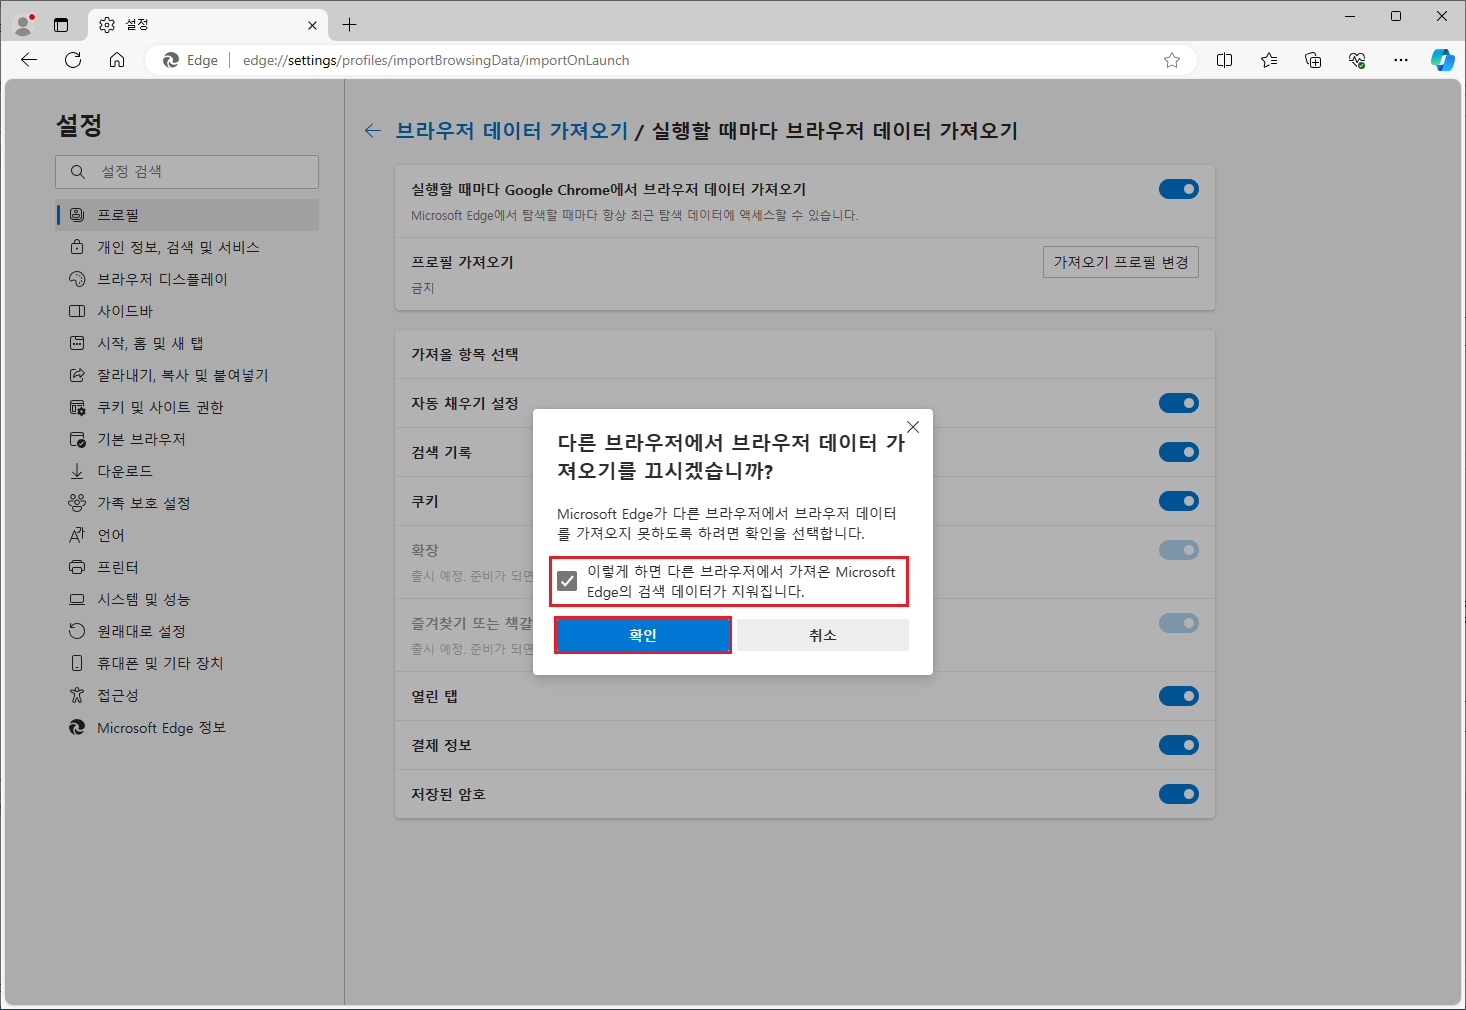Click the browser back arrow
The width and height of the screenshot is (1466, 1010).
coord(29,60)
